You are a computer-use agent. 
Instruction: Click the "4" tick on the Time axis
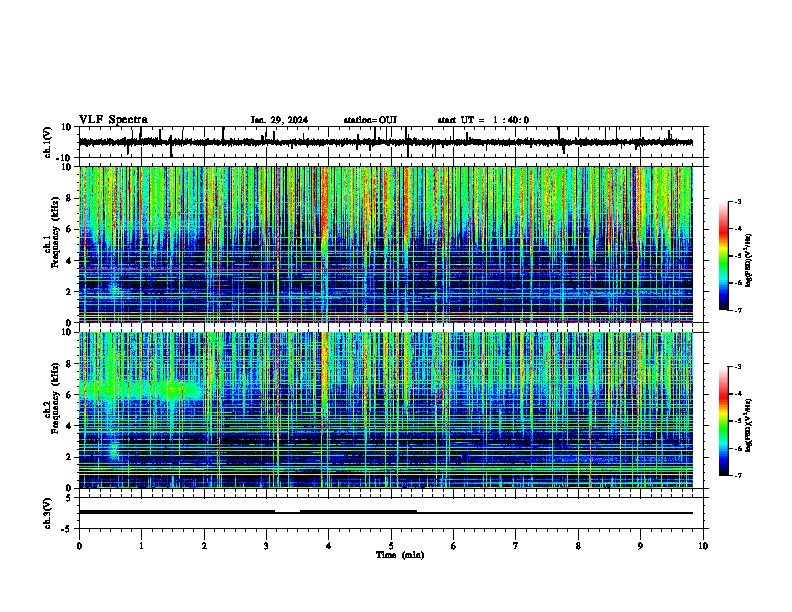click(329, 546)
